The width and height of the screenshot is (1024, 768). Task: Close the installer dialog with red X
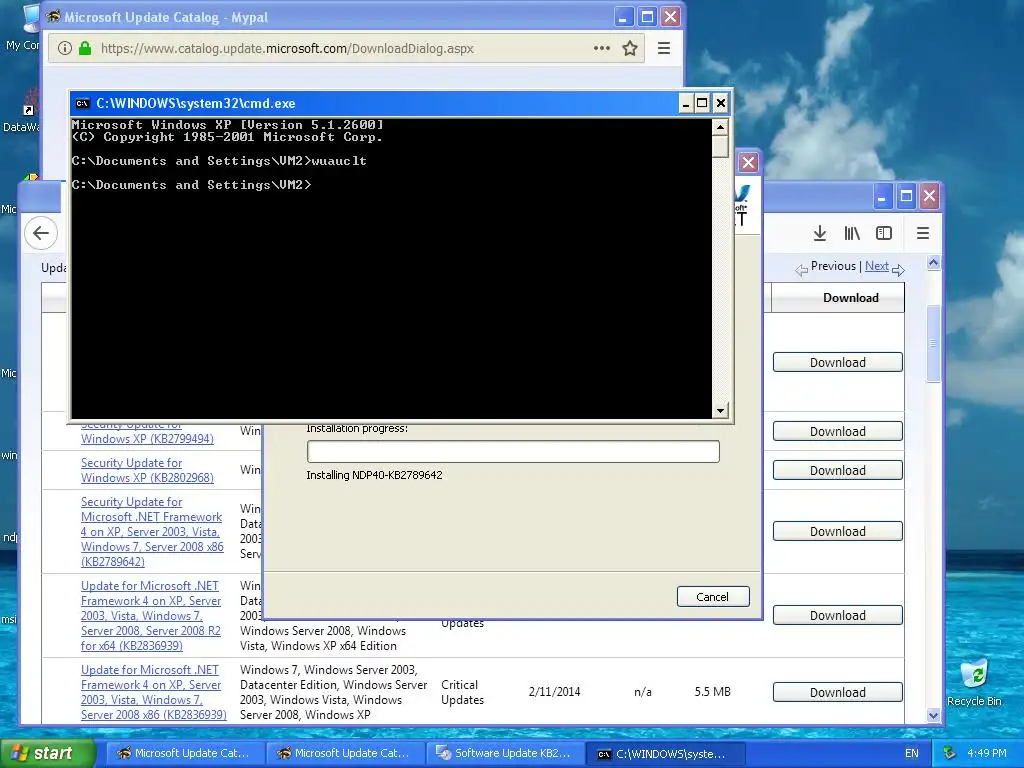[x=748, y=163]
